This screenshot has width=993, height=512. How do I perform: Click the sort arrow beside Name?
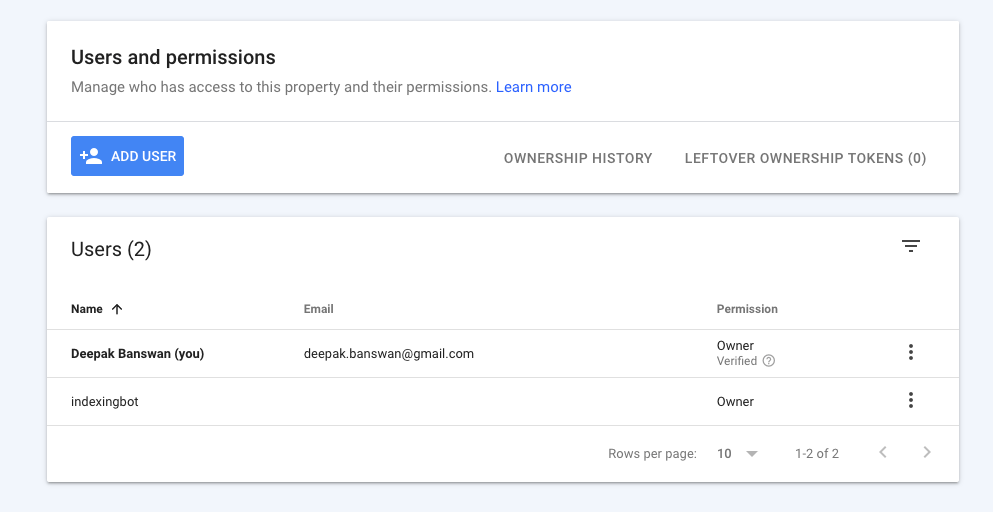[x=117, y=309]
